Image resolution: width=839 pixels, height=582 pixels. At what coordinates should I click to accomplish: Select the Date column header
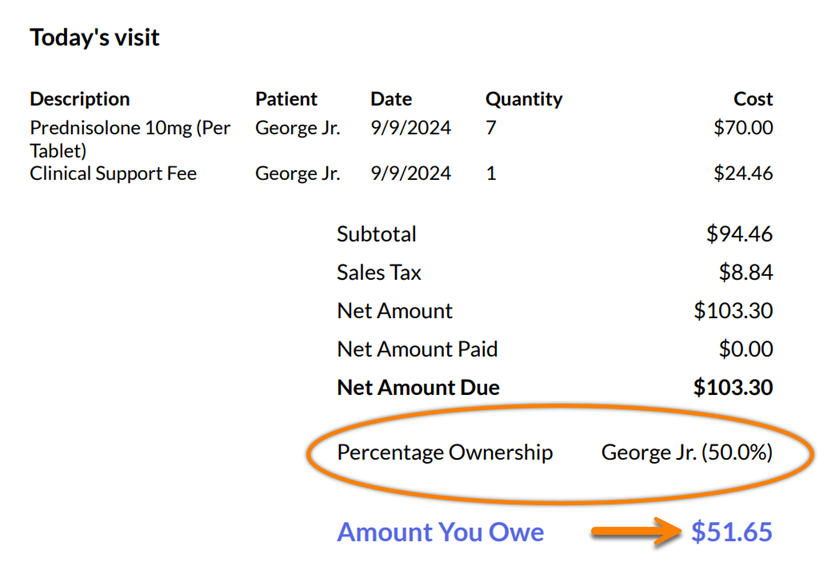[x=391, y=99]
